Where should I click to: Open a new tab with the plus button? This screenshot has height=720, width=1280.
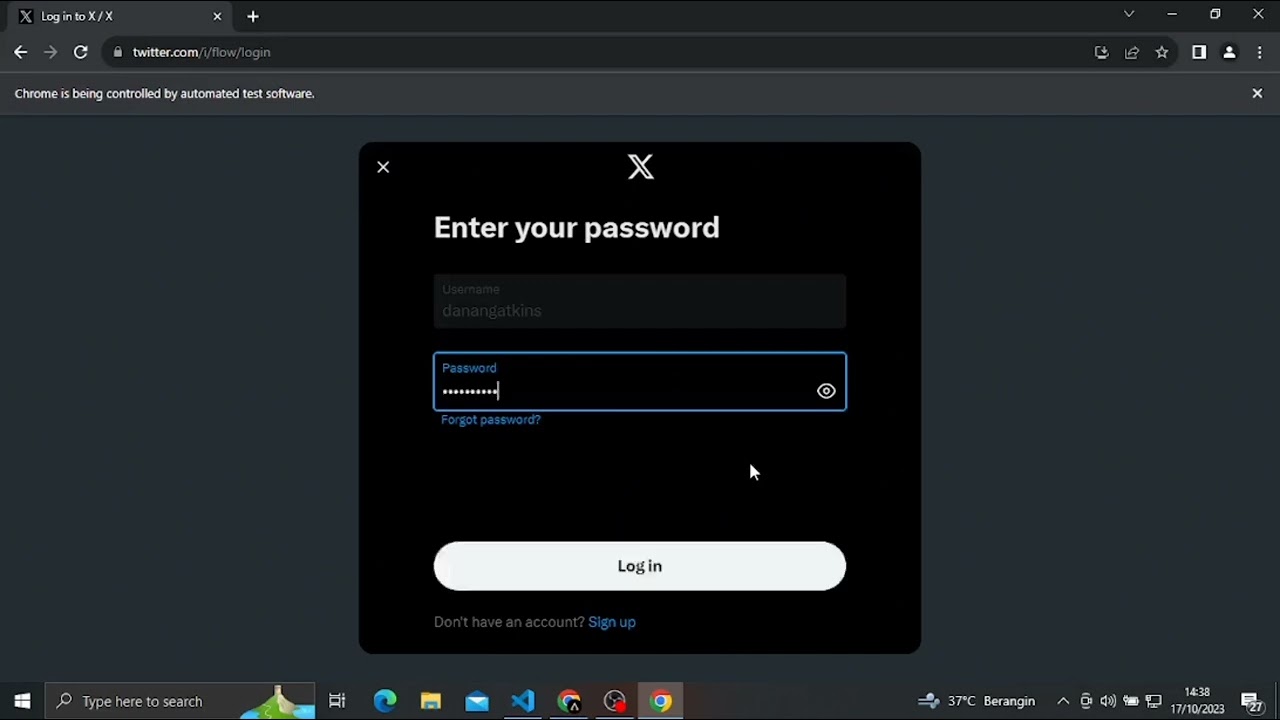point(253,16)
